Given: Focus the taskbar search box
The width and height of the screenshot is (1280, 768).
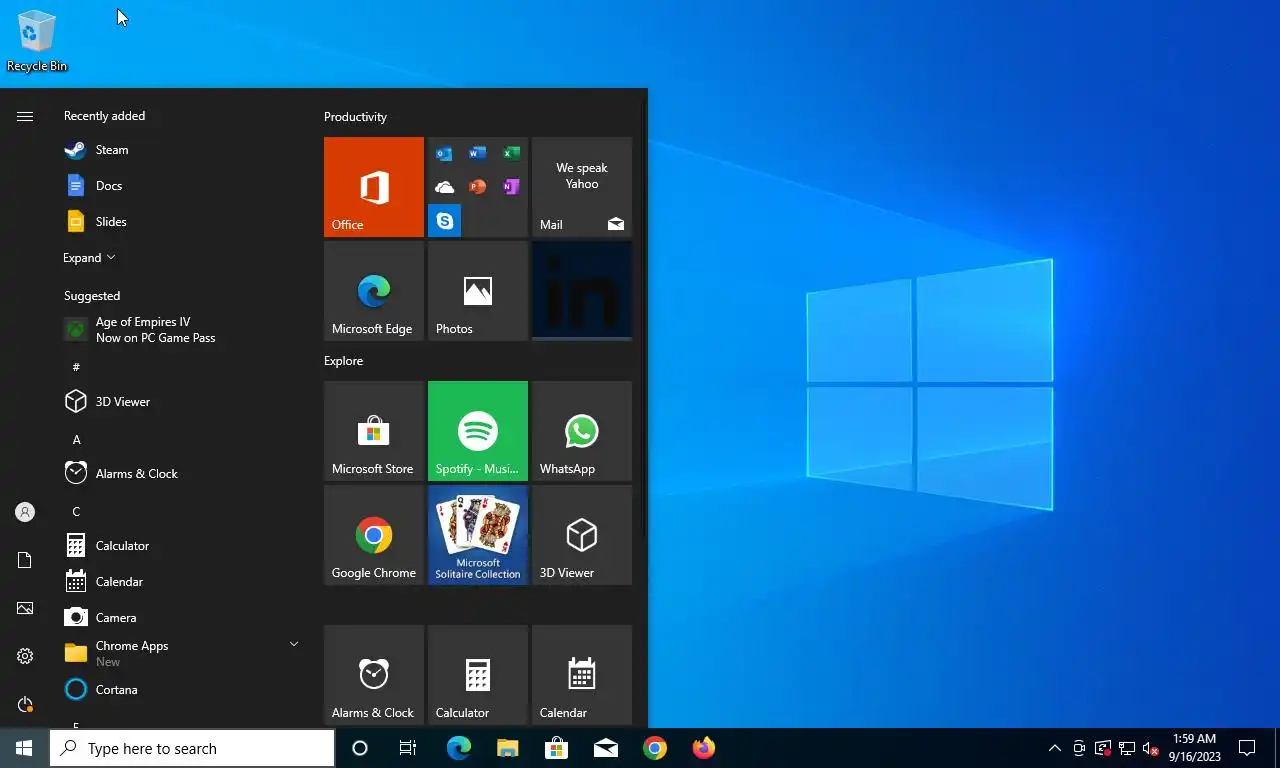Looking at the screenshot, I should tap(192, 748).
